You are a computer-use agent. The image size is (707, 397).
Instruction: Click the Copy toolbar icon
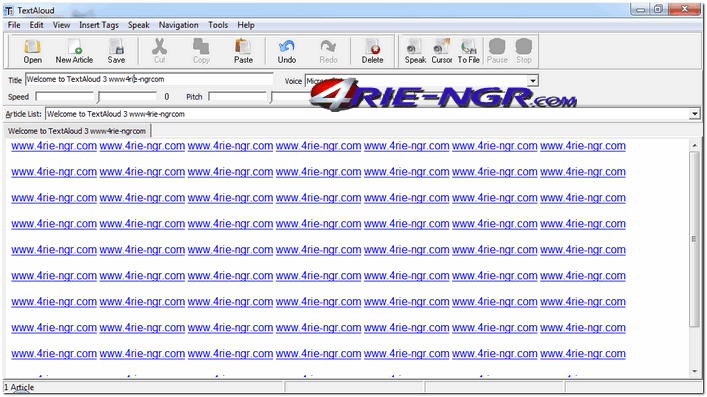(x=201, y=51)
